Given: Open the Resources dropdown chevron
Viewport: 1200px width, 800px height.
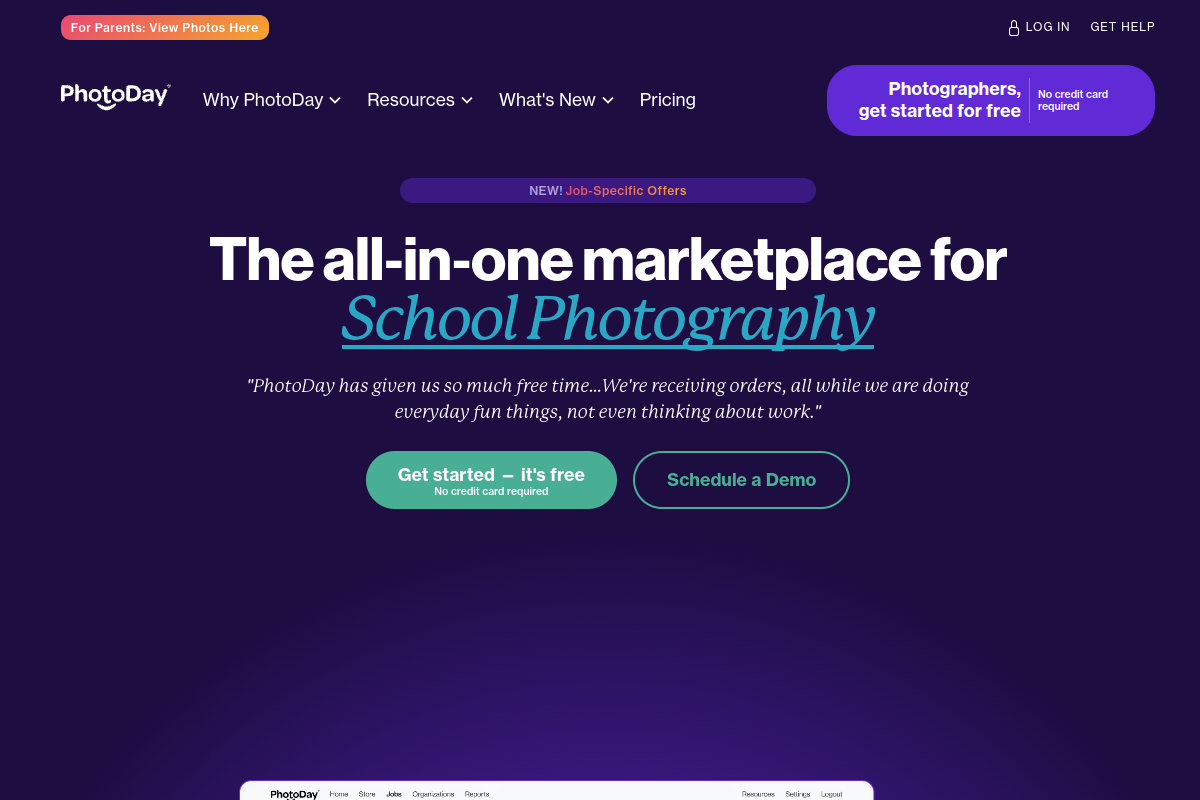Looking at the screenshot, I should tap(467, 100).
